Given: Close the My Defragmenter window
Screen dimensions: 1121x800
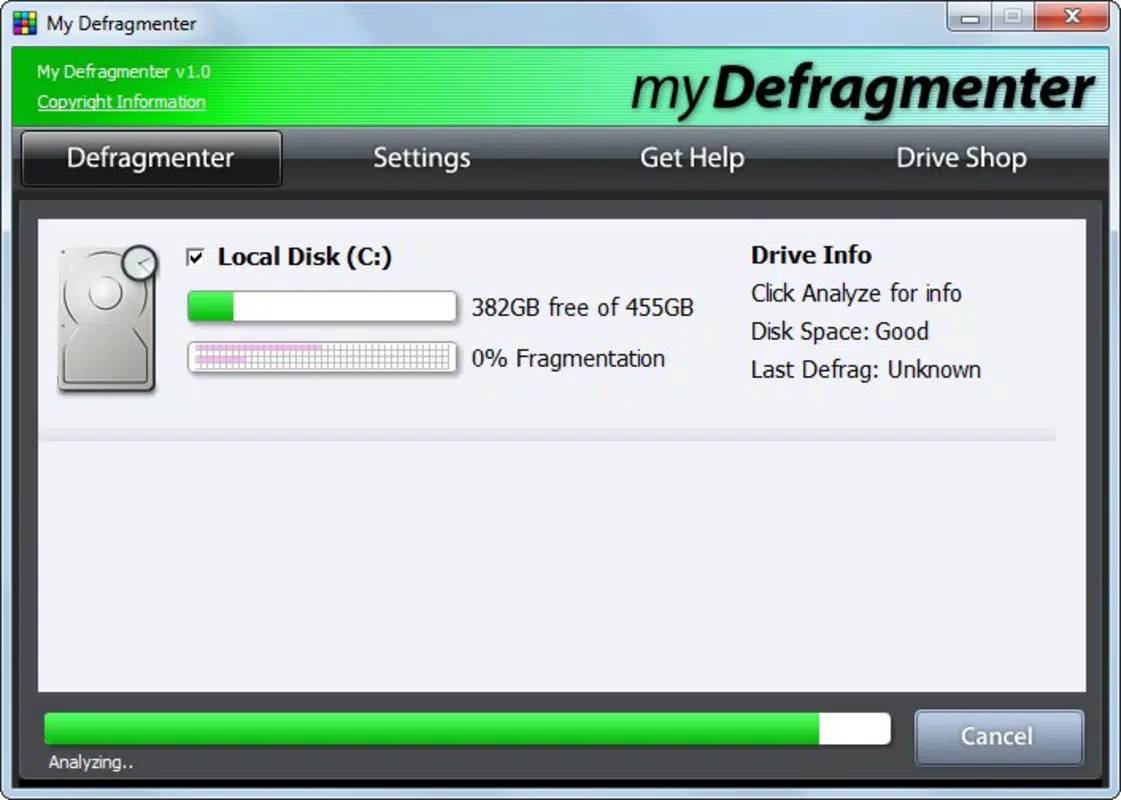Looking at the screenshot, I should (x=1072, y=17).
